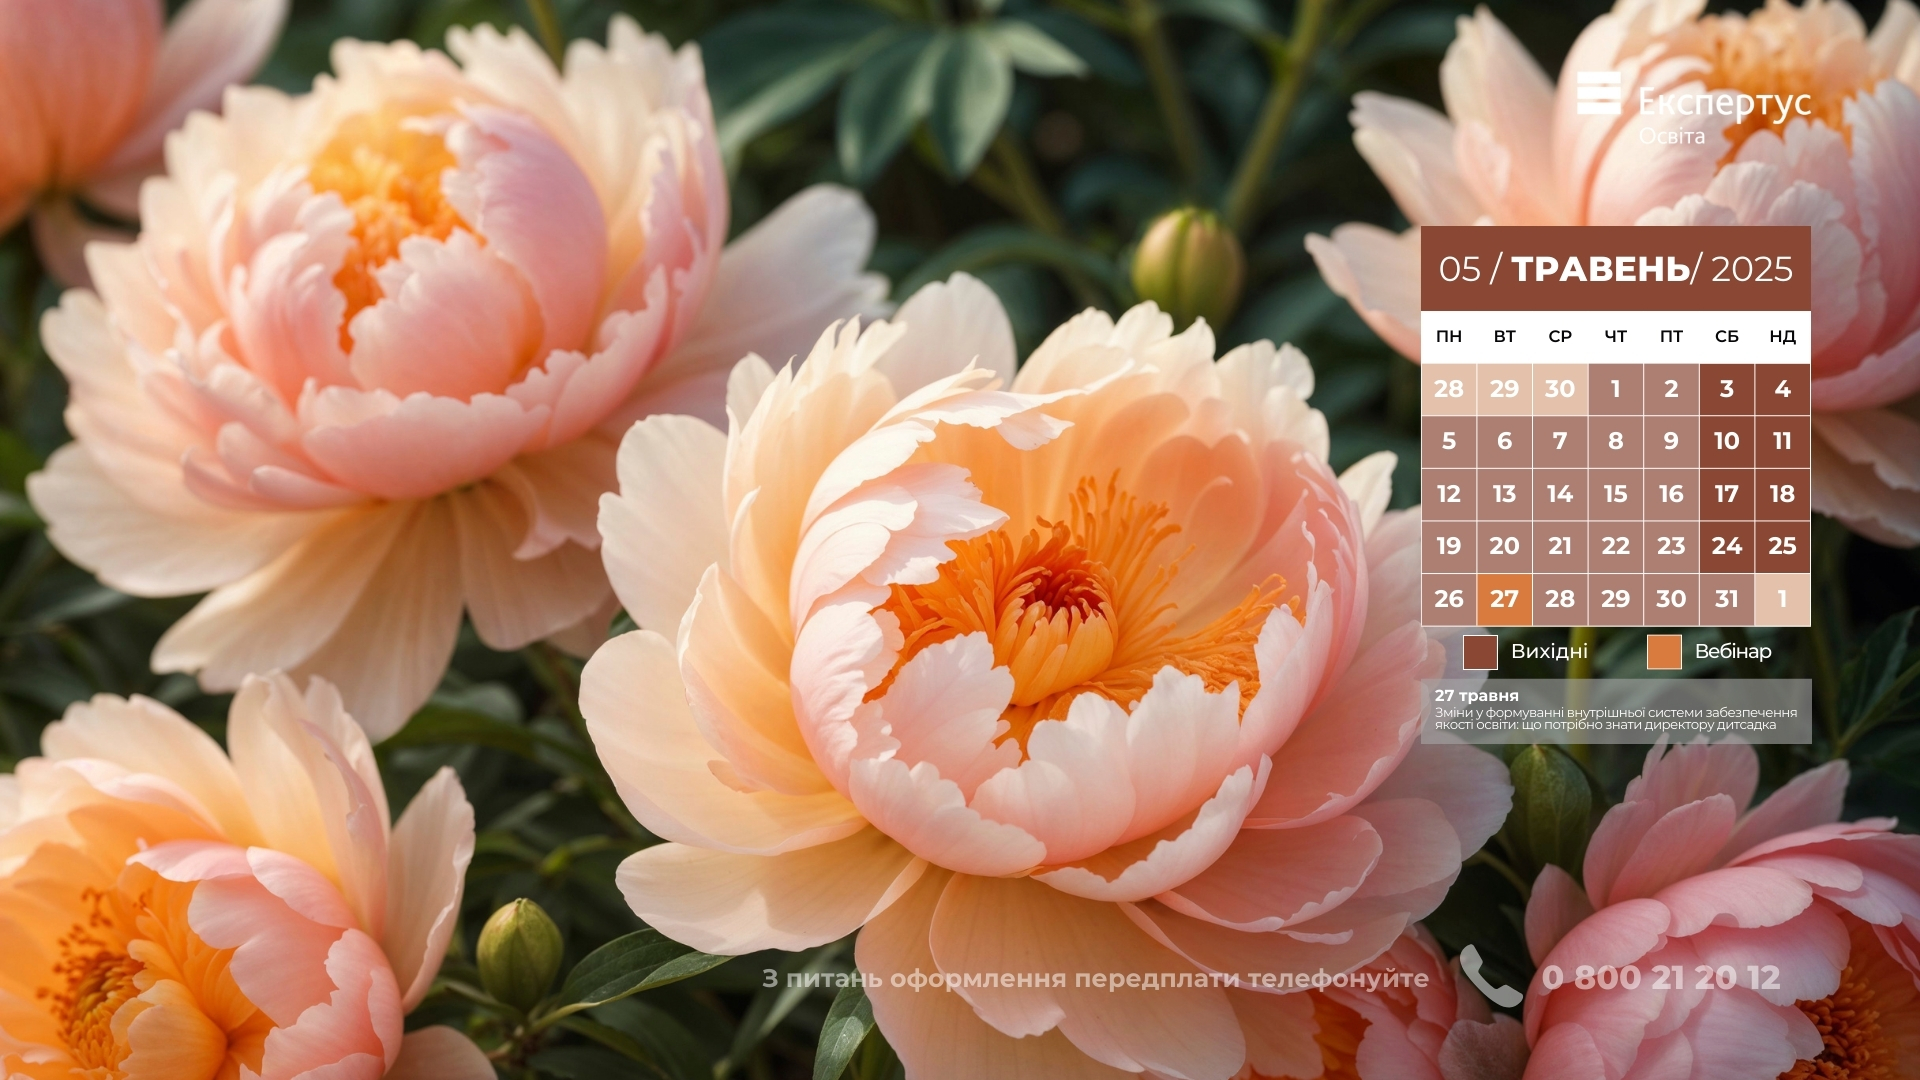The image size is (1920, 1080).
Task: Click date 12 in the calendar
Action: click(x=1449, y=494)
